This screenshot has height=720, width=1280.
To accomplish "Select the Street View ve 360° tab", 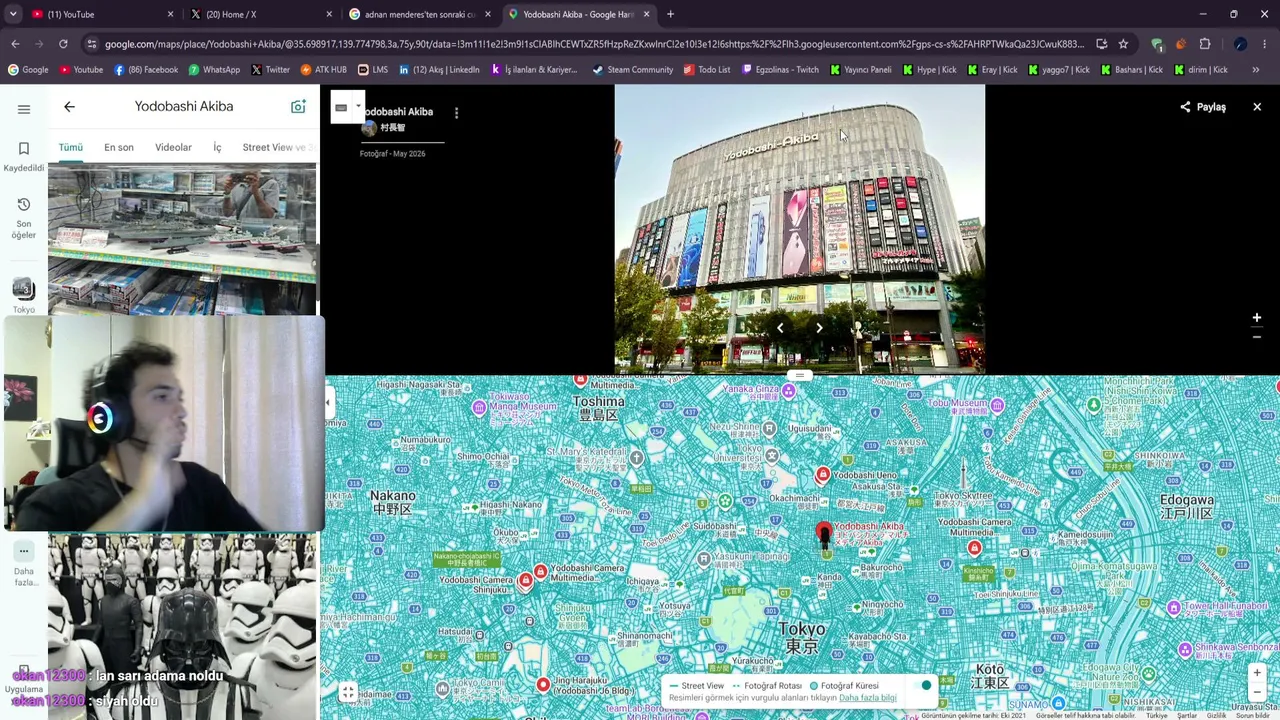I will click(278, 147).
